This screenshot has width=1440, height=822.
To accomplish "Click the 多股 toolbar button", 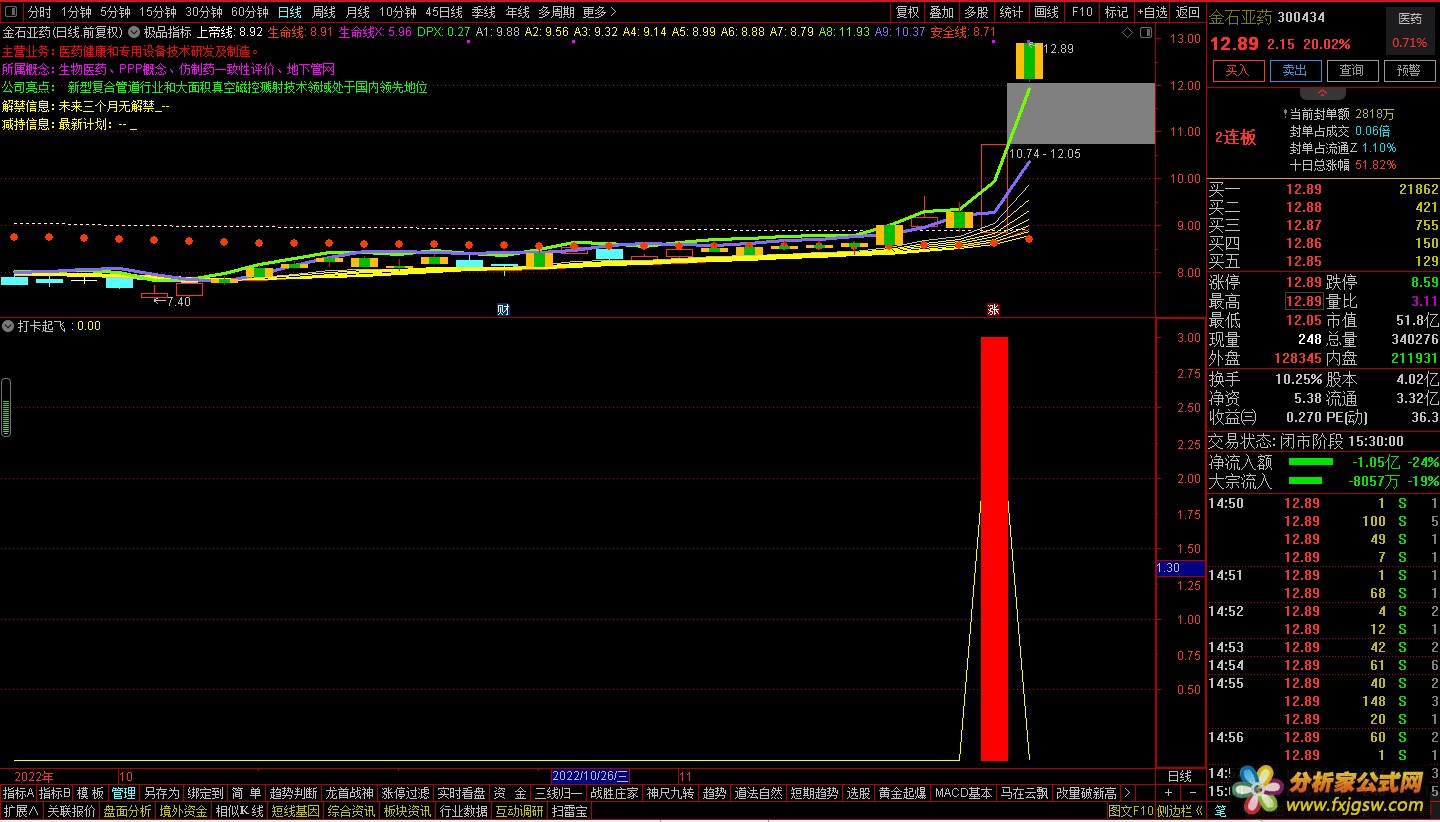I will point(976,12).
